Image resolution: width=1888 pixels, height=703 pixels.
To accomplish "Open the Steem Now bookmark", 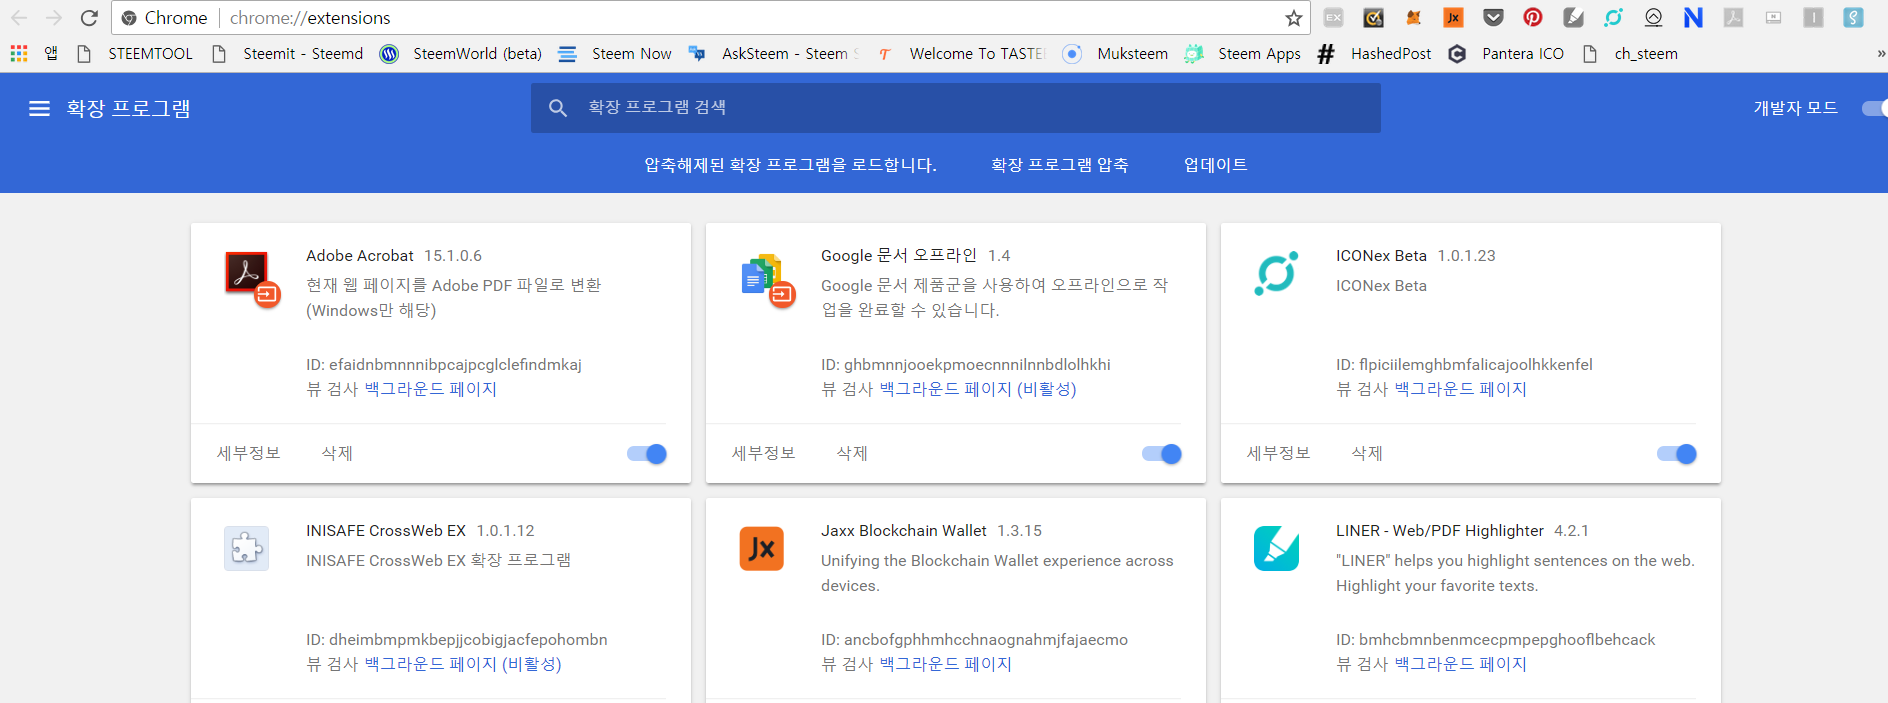I will coord(615,54).
